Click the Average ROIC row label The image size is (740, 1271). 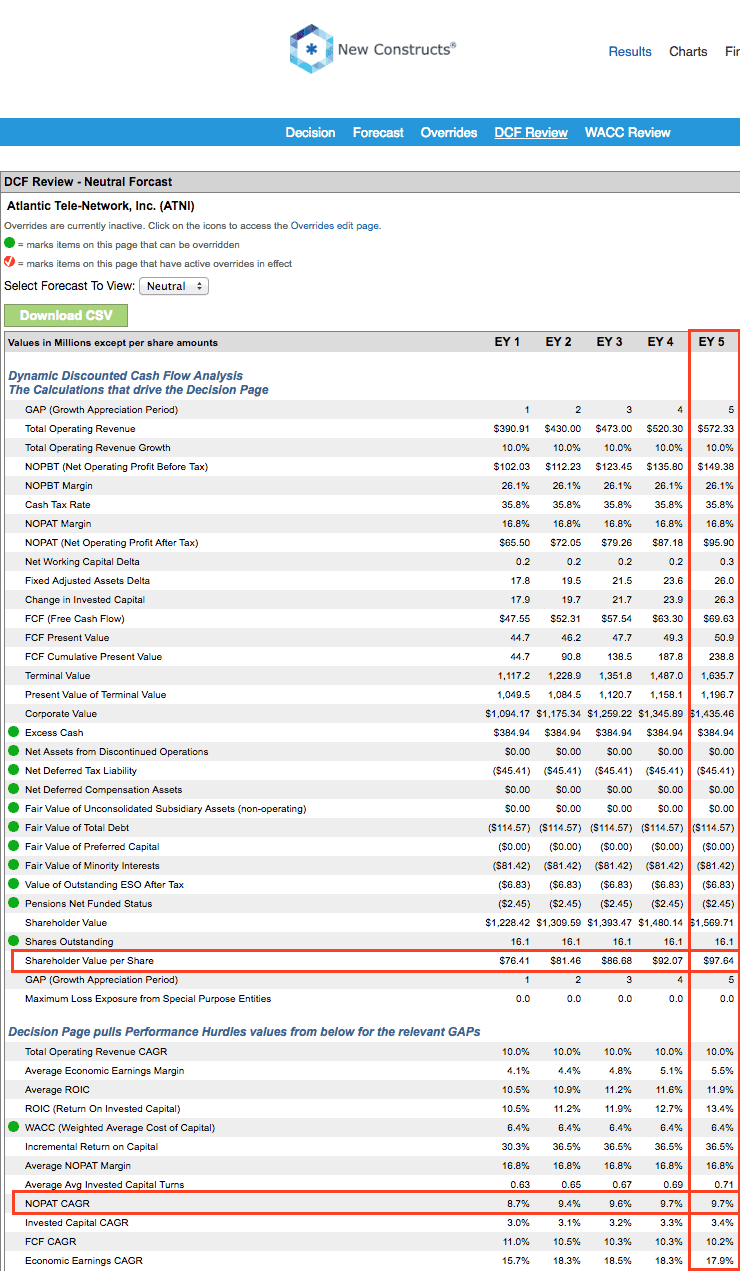pos(56,1089)
